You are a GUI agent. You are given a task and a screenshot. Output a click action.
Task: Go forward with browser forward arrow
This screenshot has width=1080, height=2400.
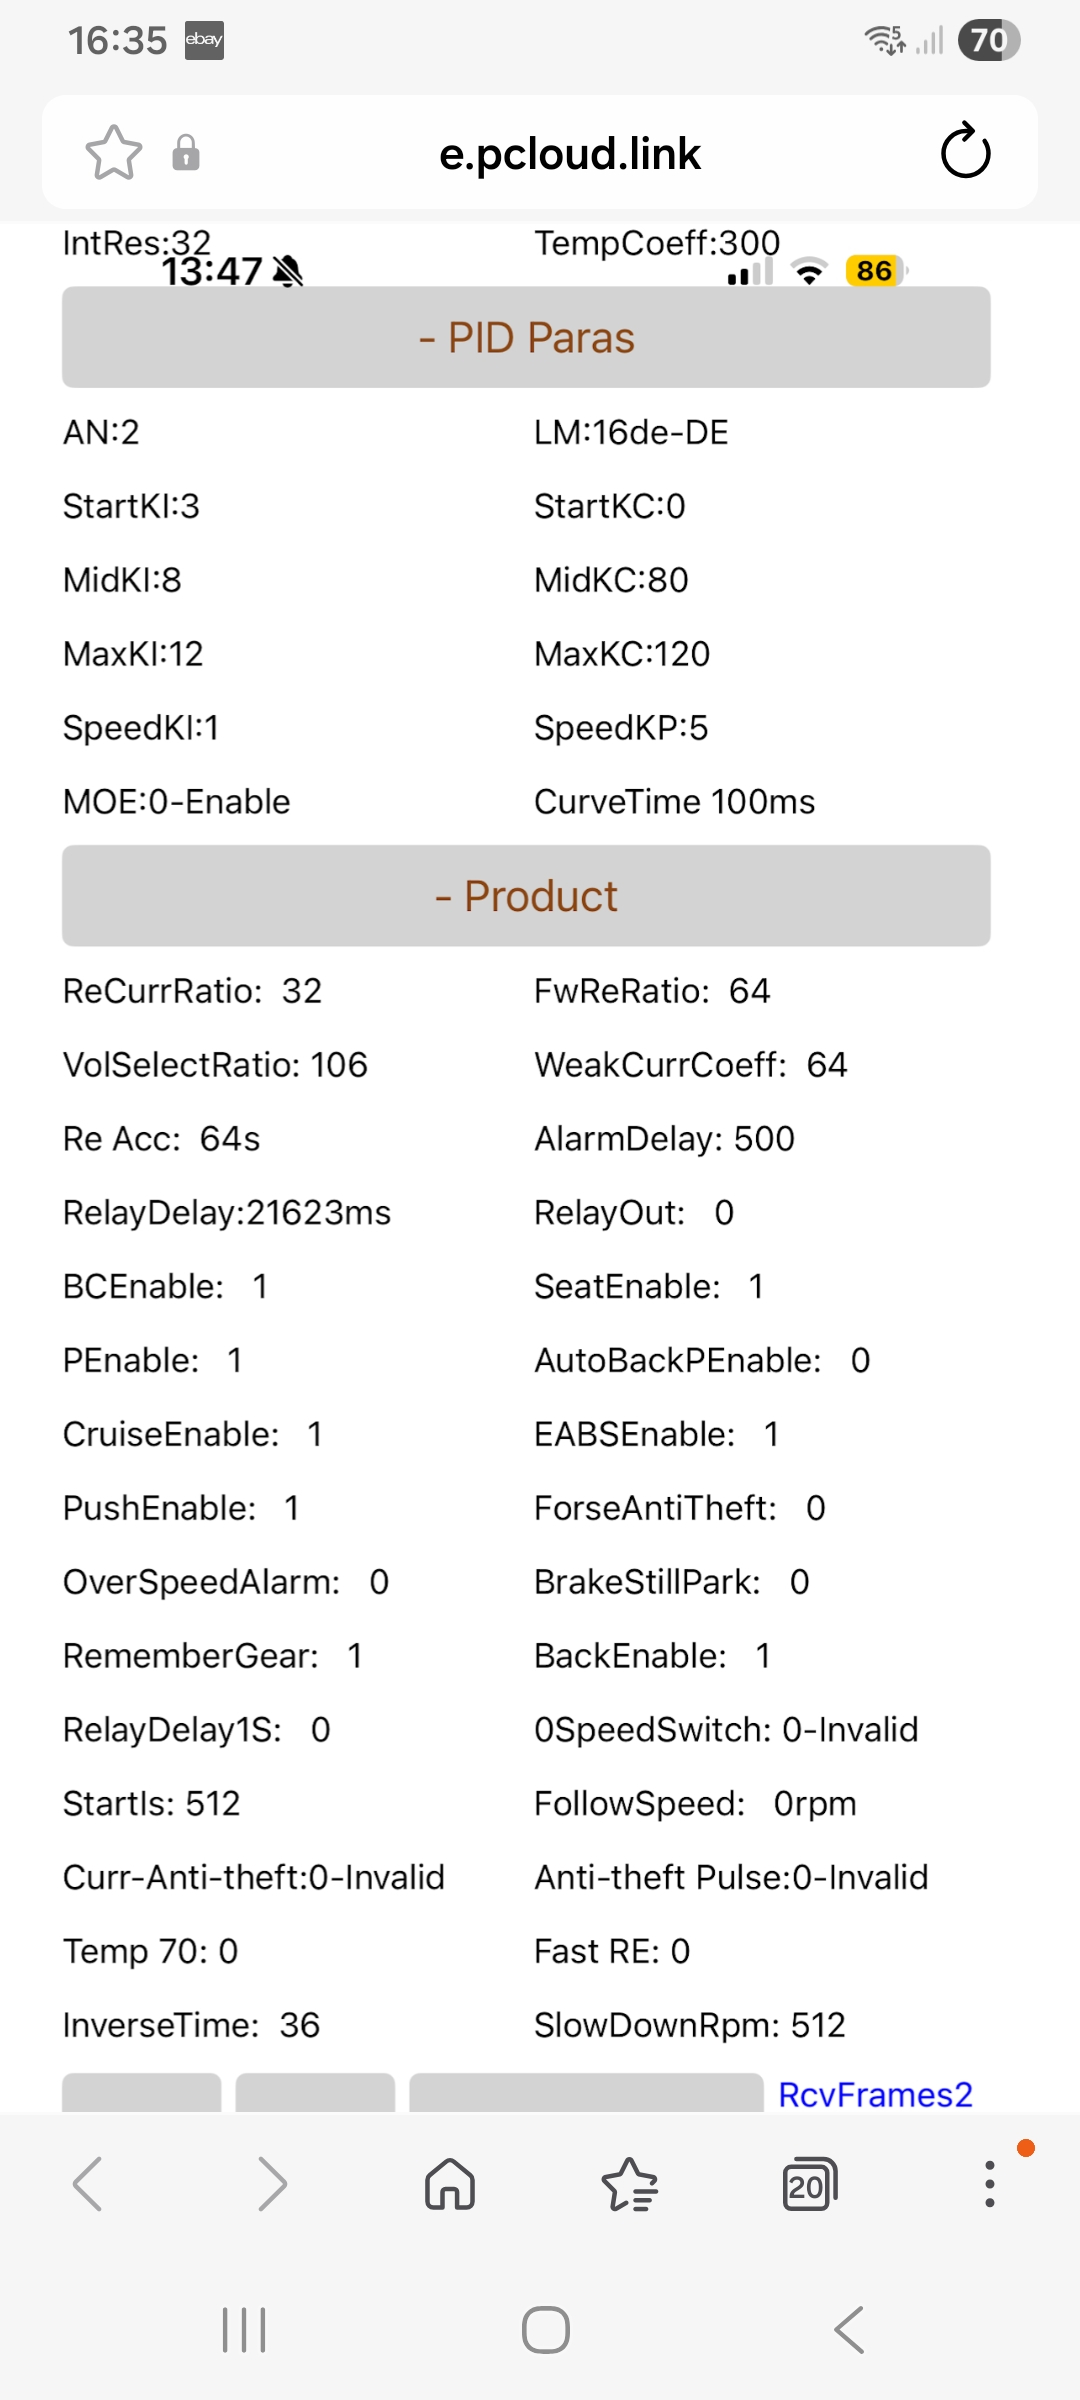pos(272,2183)
